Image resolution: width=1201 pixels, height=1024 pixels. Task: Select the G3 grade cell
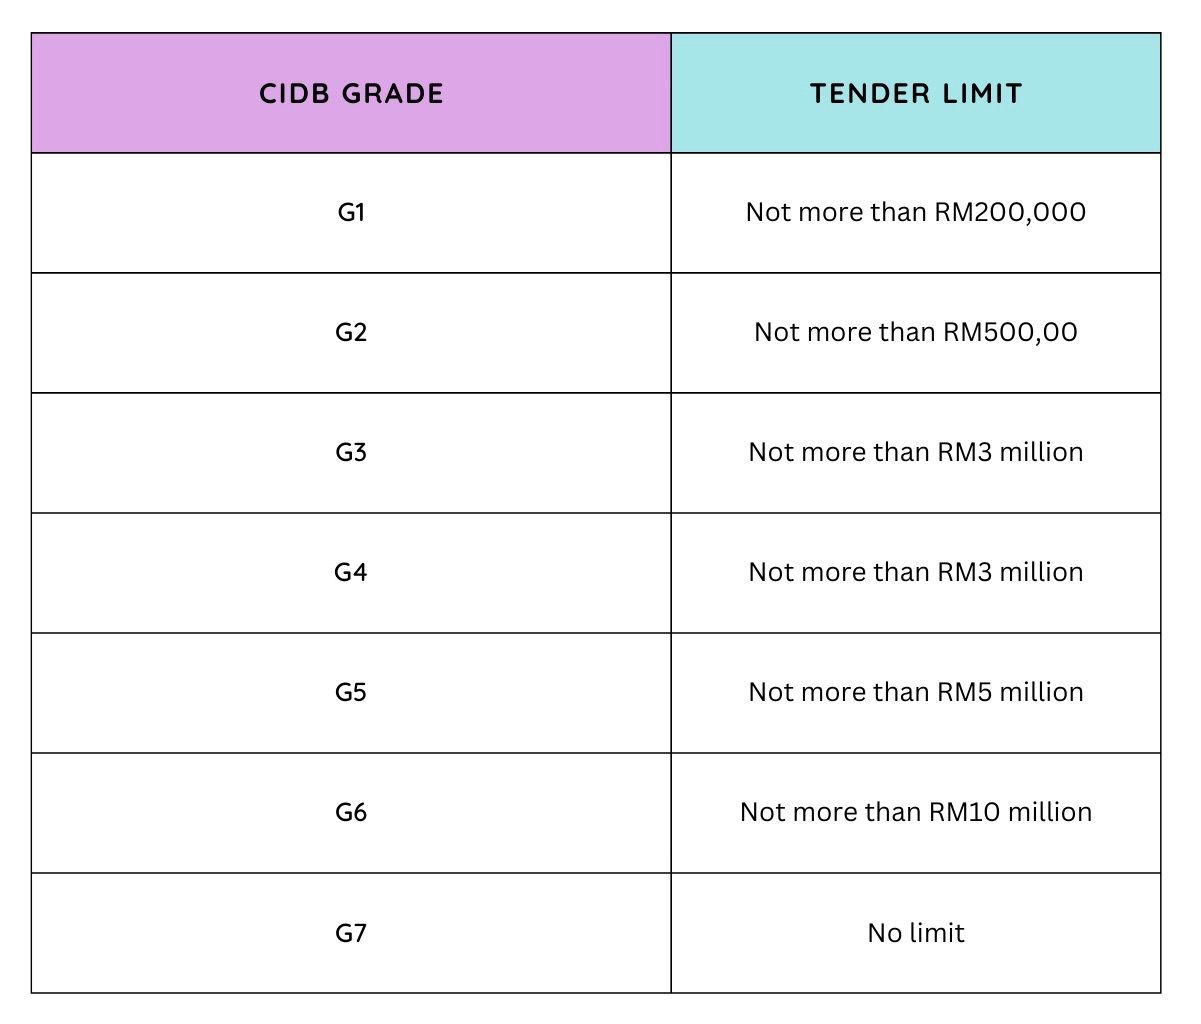(351, 453)
